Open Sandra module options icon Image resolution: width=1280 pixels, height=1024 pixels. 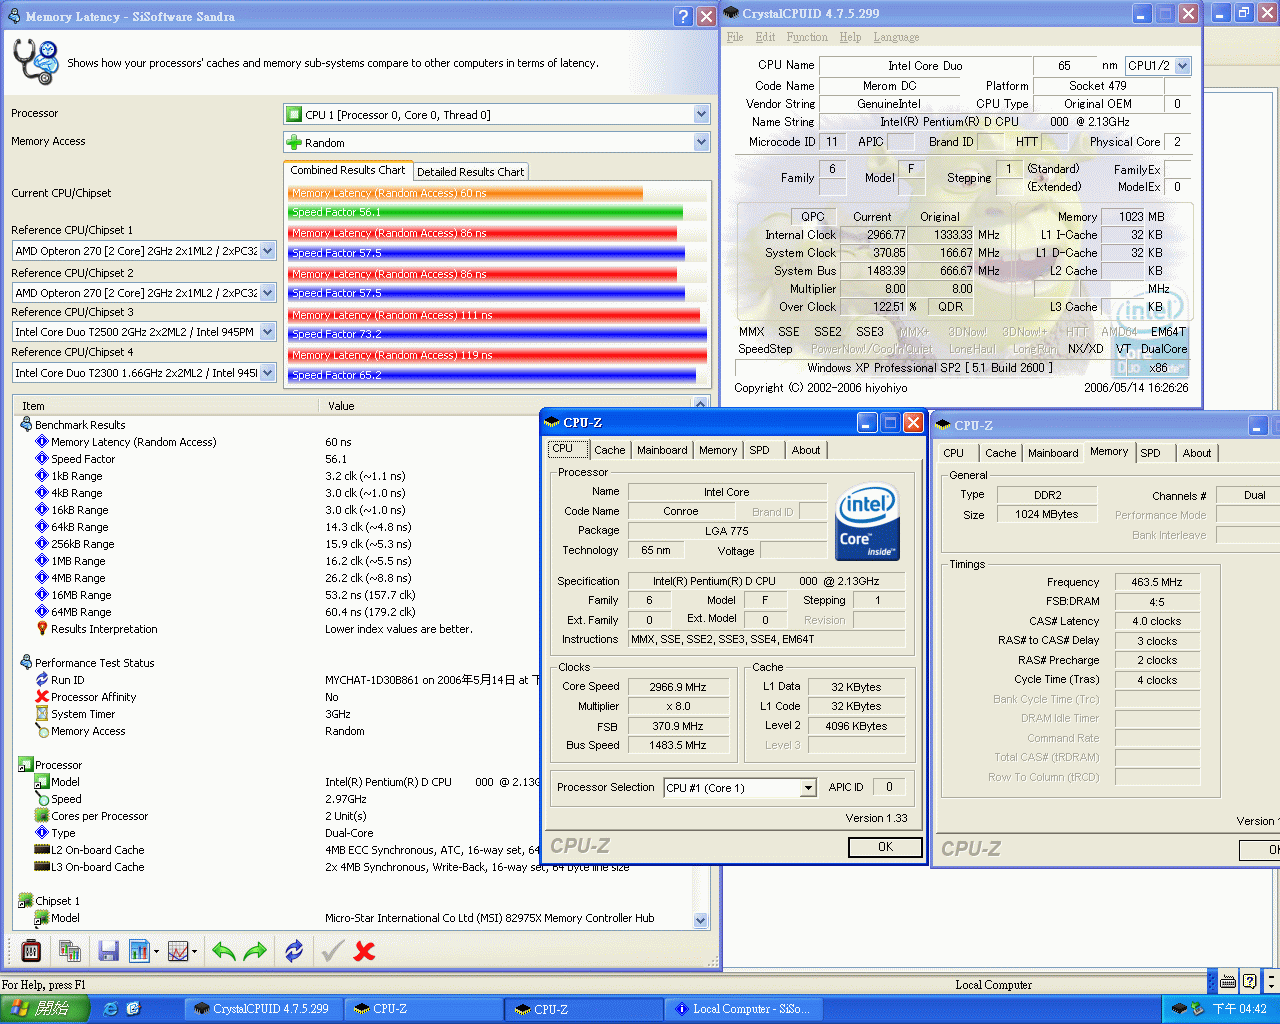pos(31,951)
